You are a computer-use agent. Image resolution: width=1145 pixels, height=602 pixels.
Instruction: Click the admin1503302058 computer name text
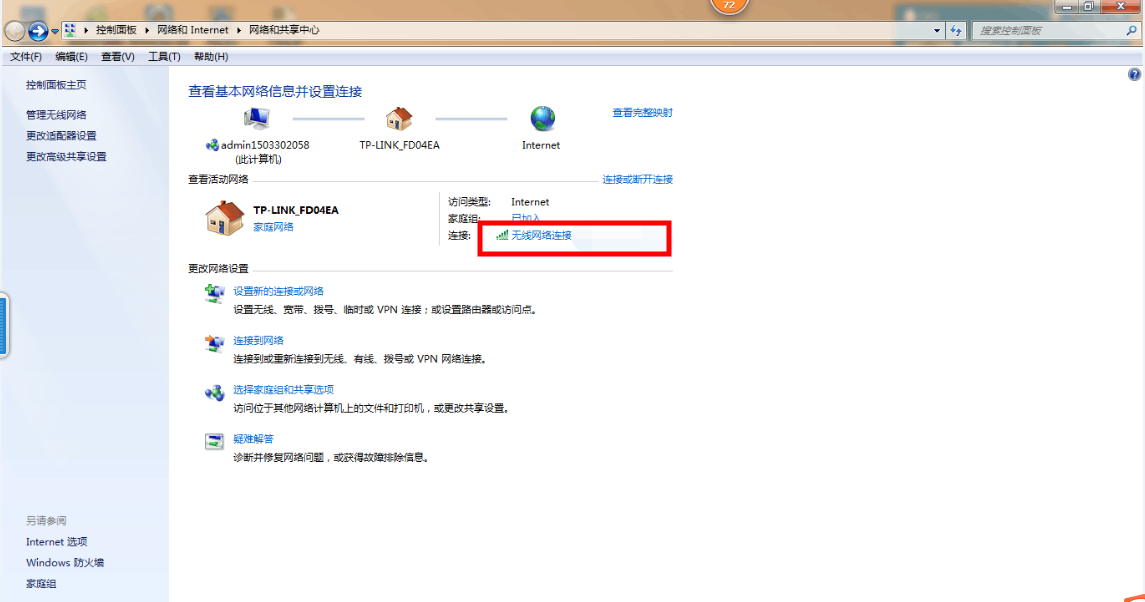coord(265,145)
